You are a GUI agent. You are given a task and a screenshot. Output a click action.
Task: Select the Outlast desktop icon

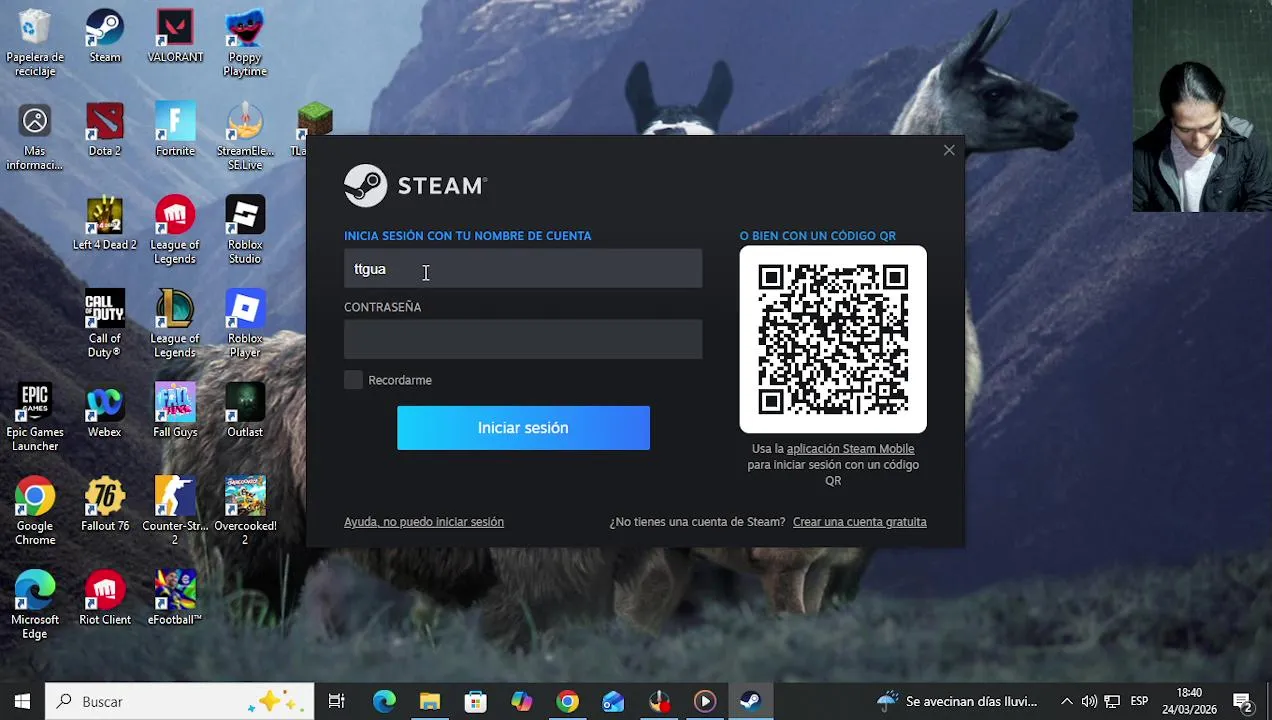click(245, 412)
